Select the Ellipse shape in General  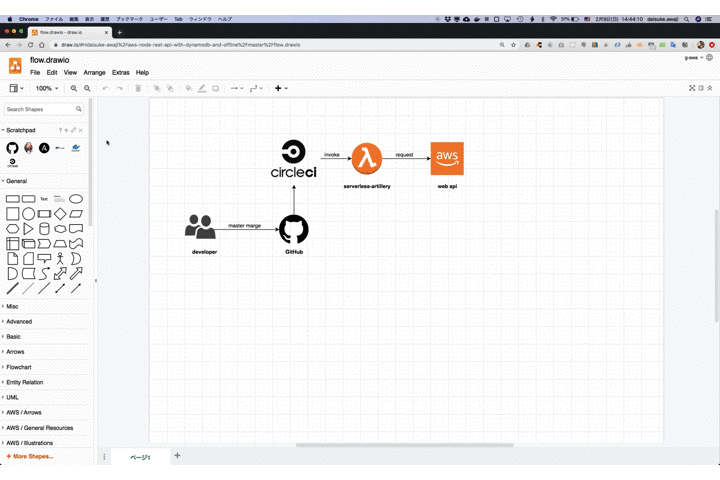tap(76, 199)
